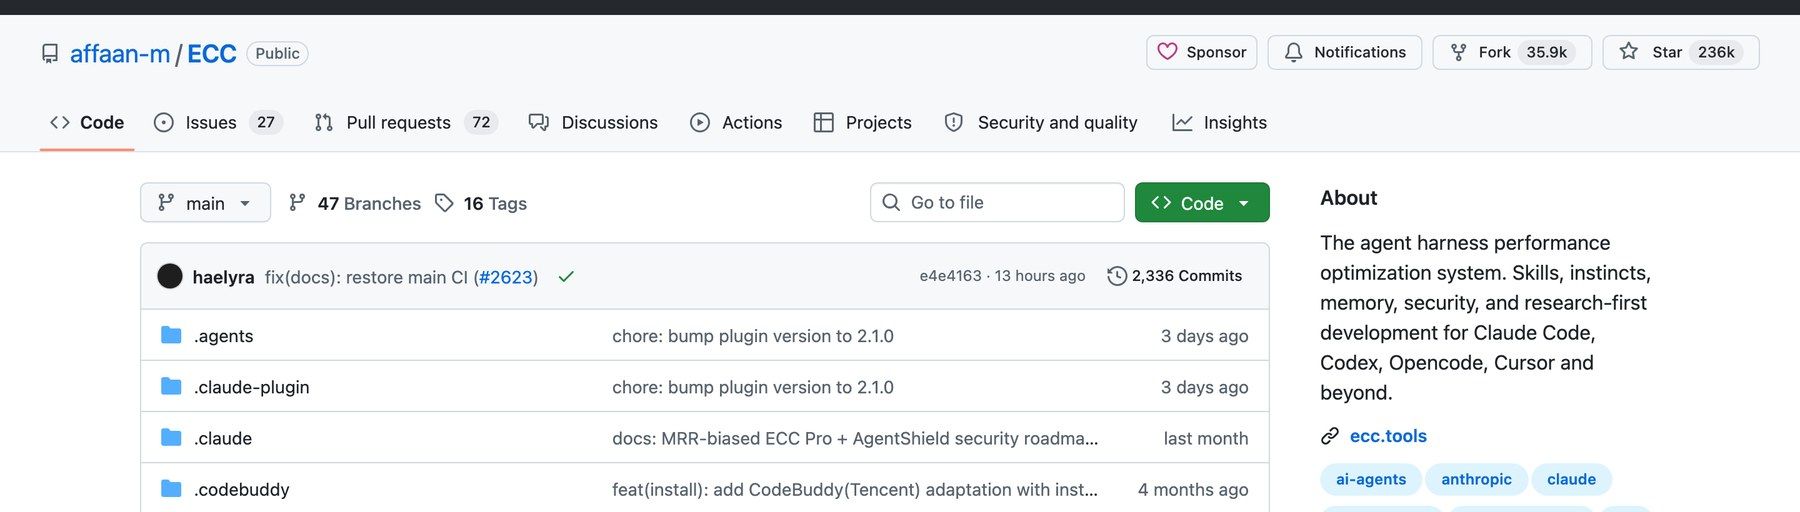Open the haelyra committer link
The width and height of the screenshot is (1800, 512).
223,277
